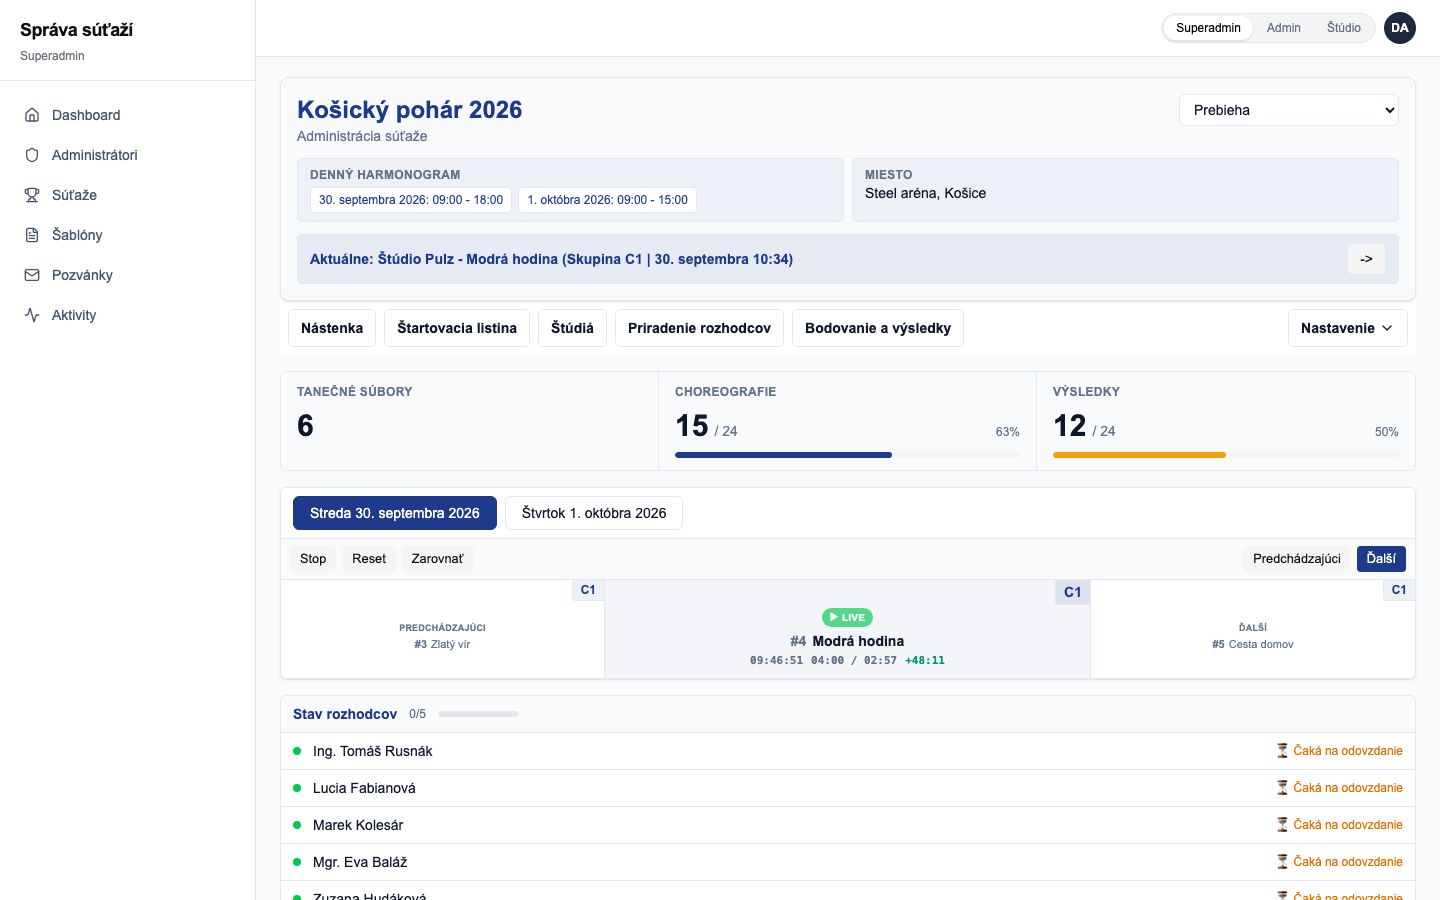The image size is (1440, 900).
Task: Click the Stop timer button
Action: (x=313, y=559)
